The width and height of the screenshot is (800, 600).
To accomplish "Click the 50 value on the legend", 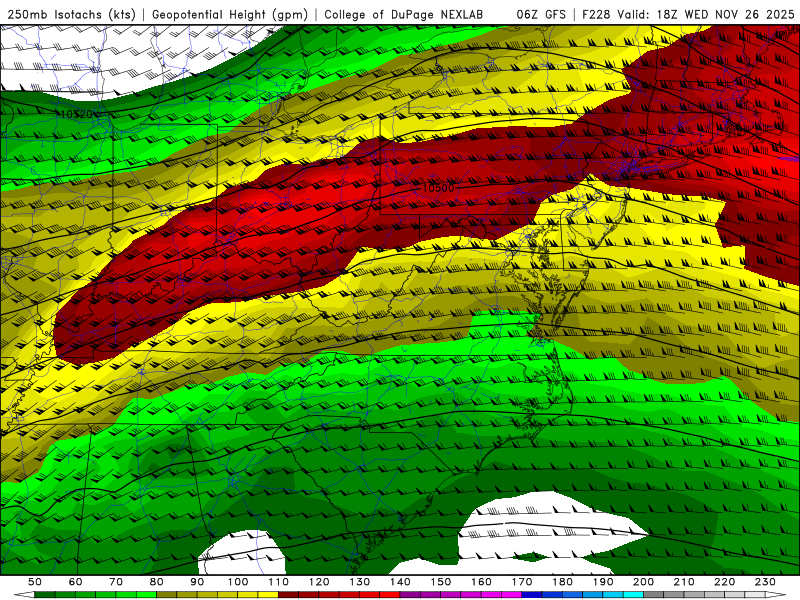I will (x=35, y=582).
